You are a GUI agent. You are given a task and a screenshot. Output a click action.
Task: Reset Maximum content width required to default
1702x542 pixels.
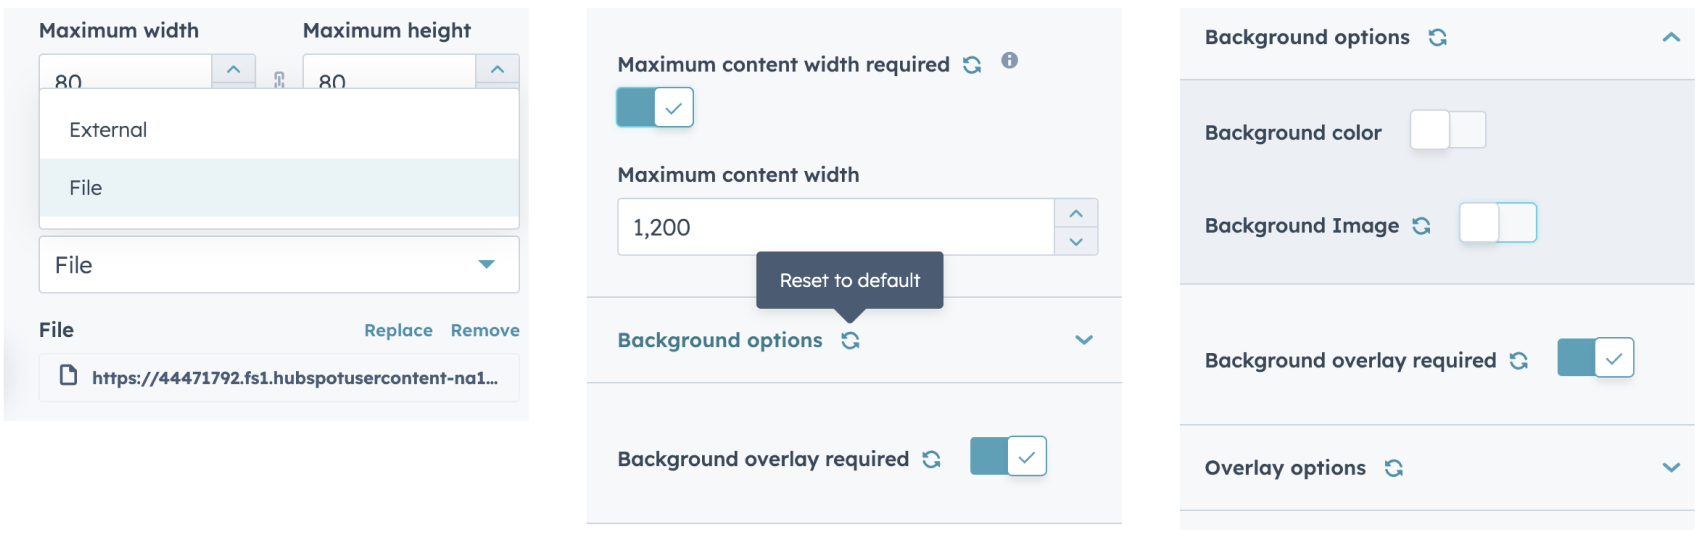coord(972,65)
